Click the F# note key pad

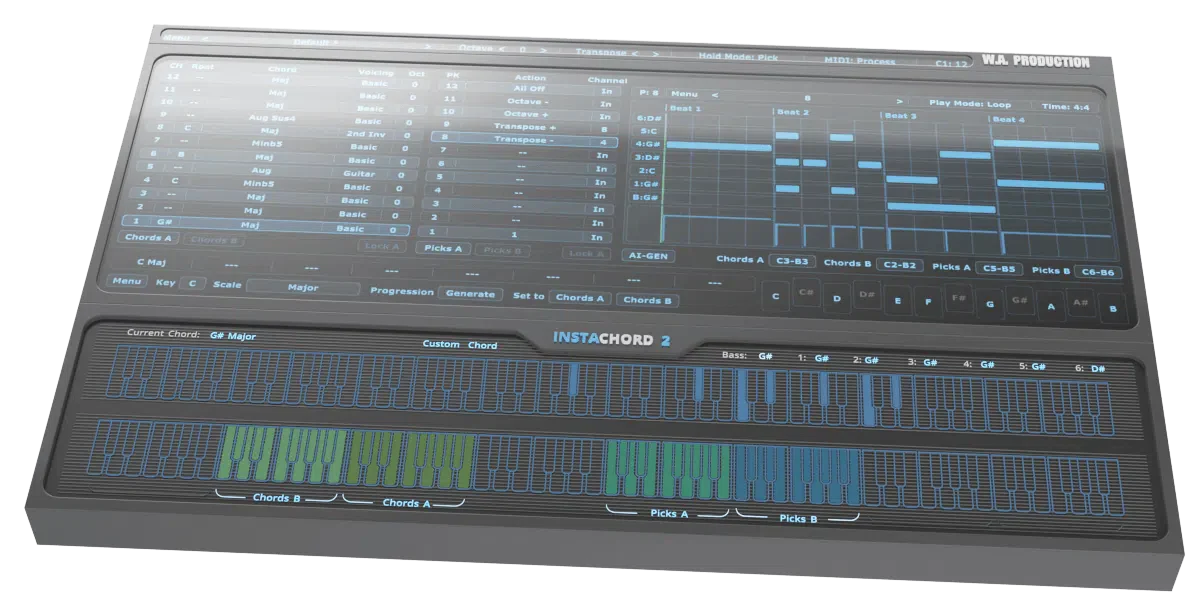coord(959,297)
